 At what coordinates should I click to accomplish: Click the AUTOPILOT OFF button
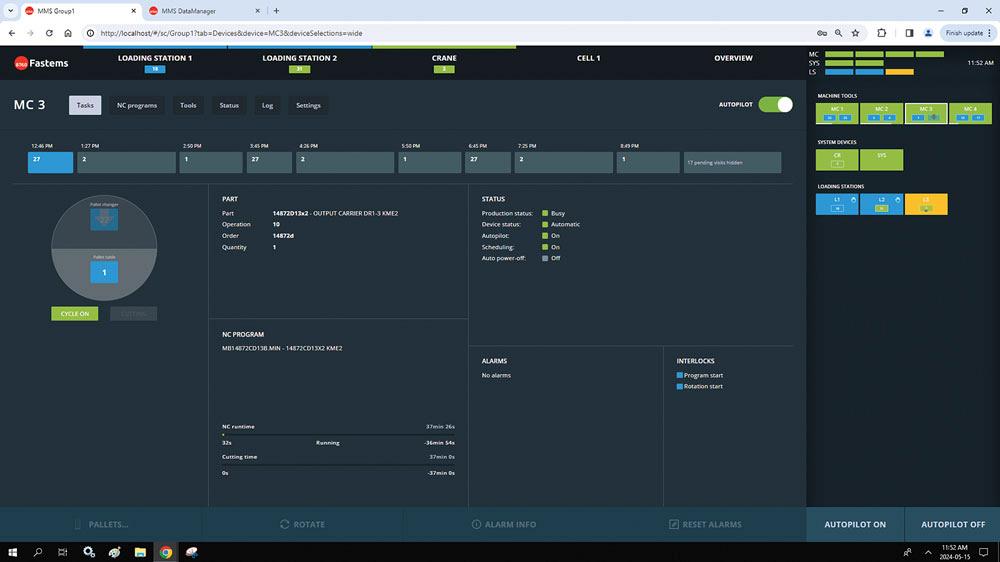(x=952, y=524)
